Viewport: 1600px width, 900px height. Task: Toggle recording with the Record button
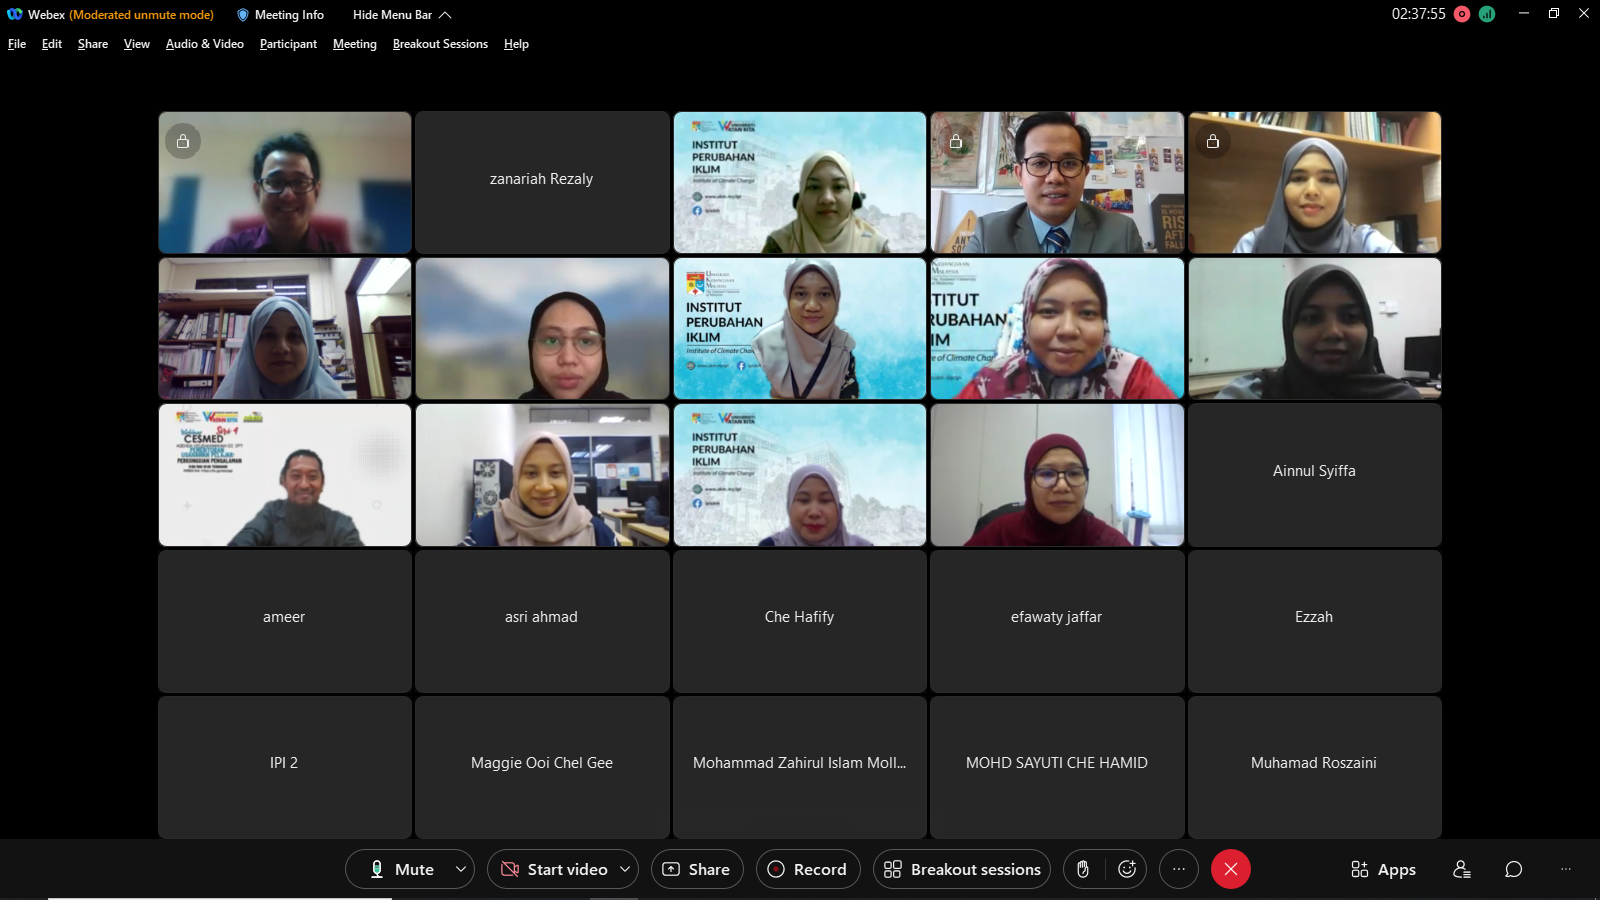tap(806, 869)
